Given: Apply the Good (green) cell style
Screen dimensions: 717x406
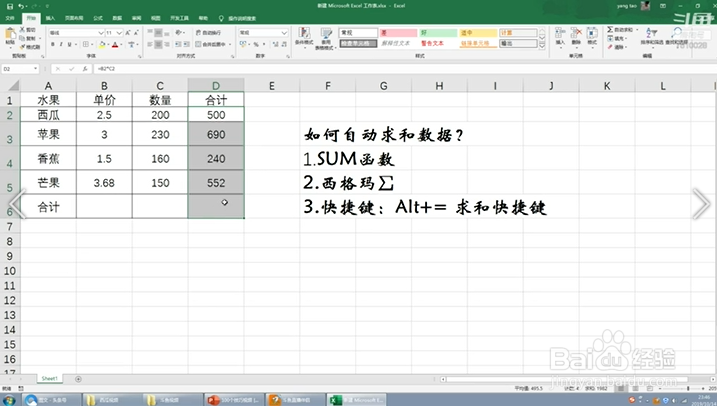Looking at the screenshot, I should point(438,32).
